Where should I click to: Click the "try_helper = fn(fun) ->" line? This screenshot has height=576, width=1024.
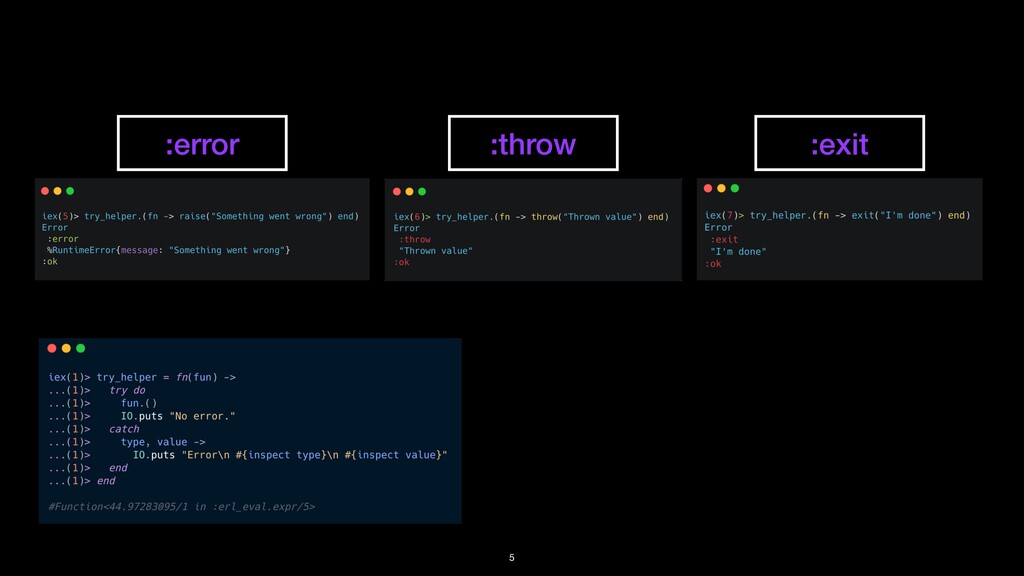[142, 377]
